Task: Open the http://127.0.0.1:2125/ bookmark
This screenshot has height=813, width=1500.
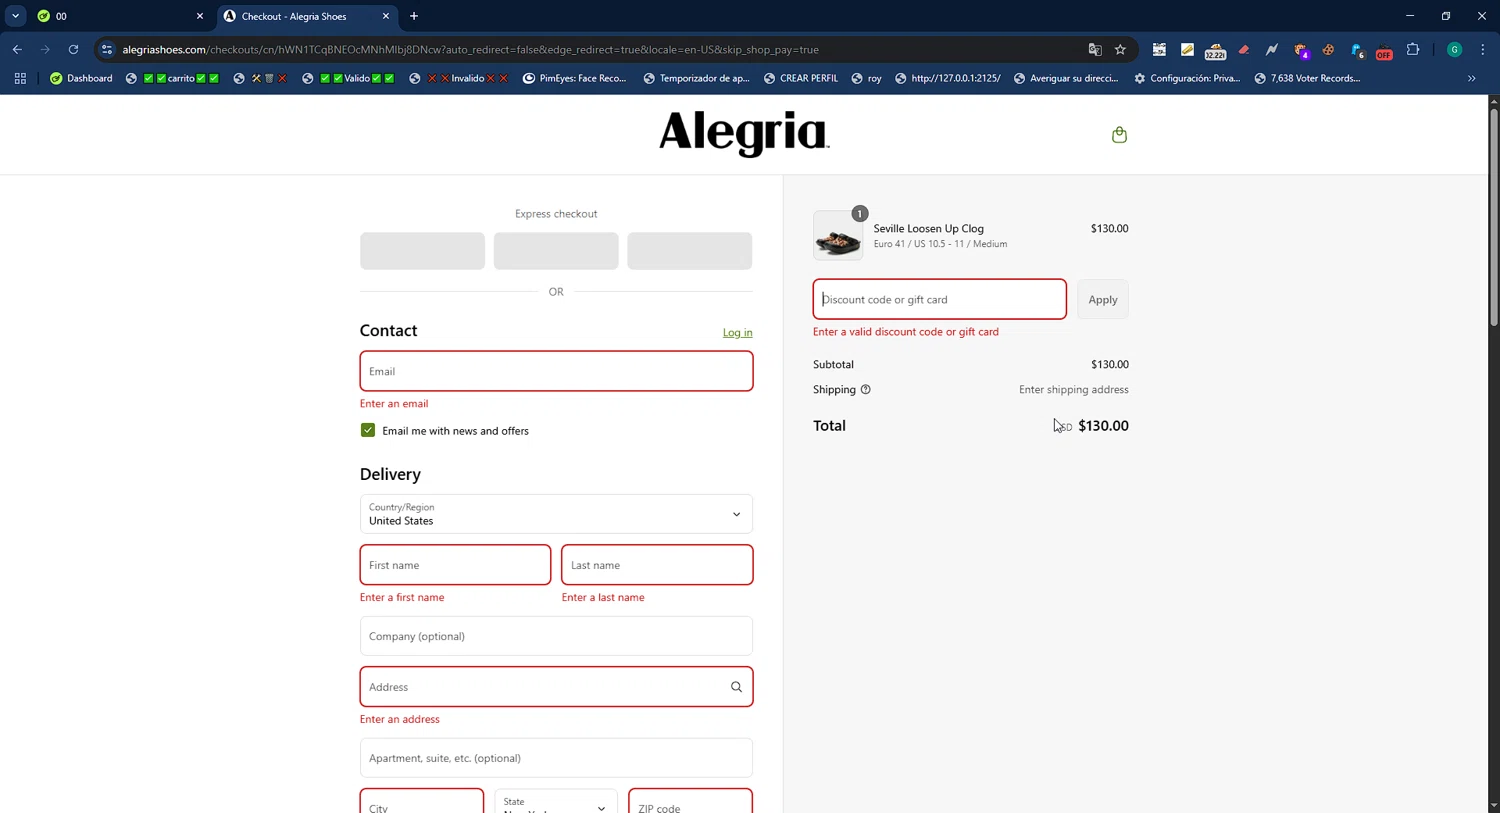Action: pos(948,78)
